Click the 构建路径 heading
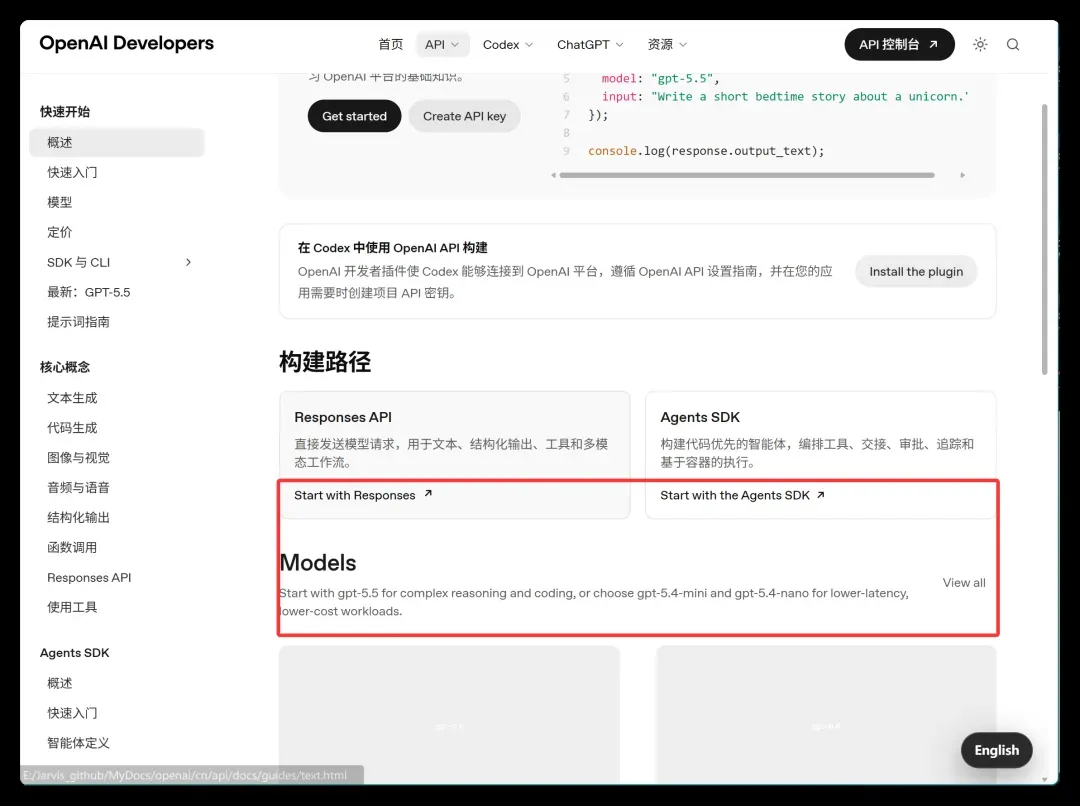Screen dimensions: 1080x806 [324, 361]
